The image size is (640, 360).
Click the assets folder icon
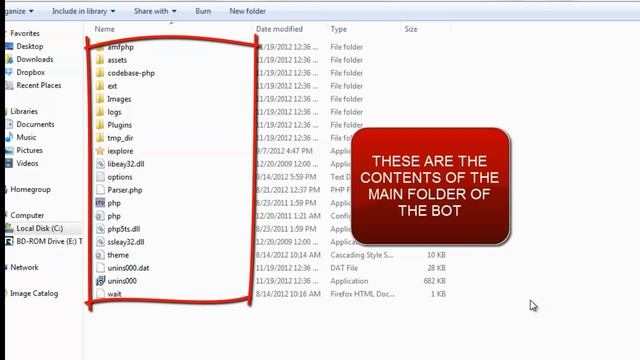point(100,60)
